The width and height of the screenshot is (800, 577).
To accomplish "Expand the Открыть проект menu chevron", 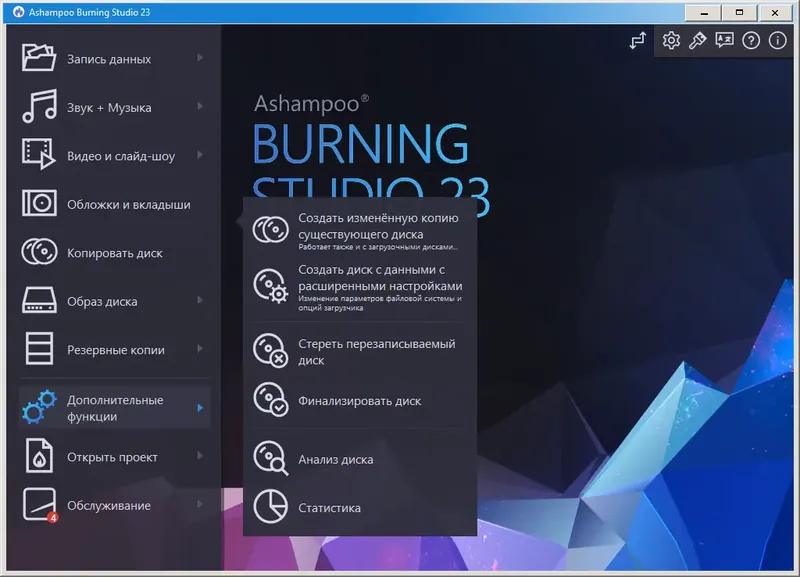I will pyautogui.click(x=201, y=457).
